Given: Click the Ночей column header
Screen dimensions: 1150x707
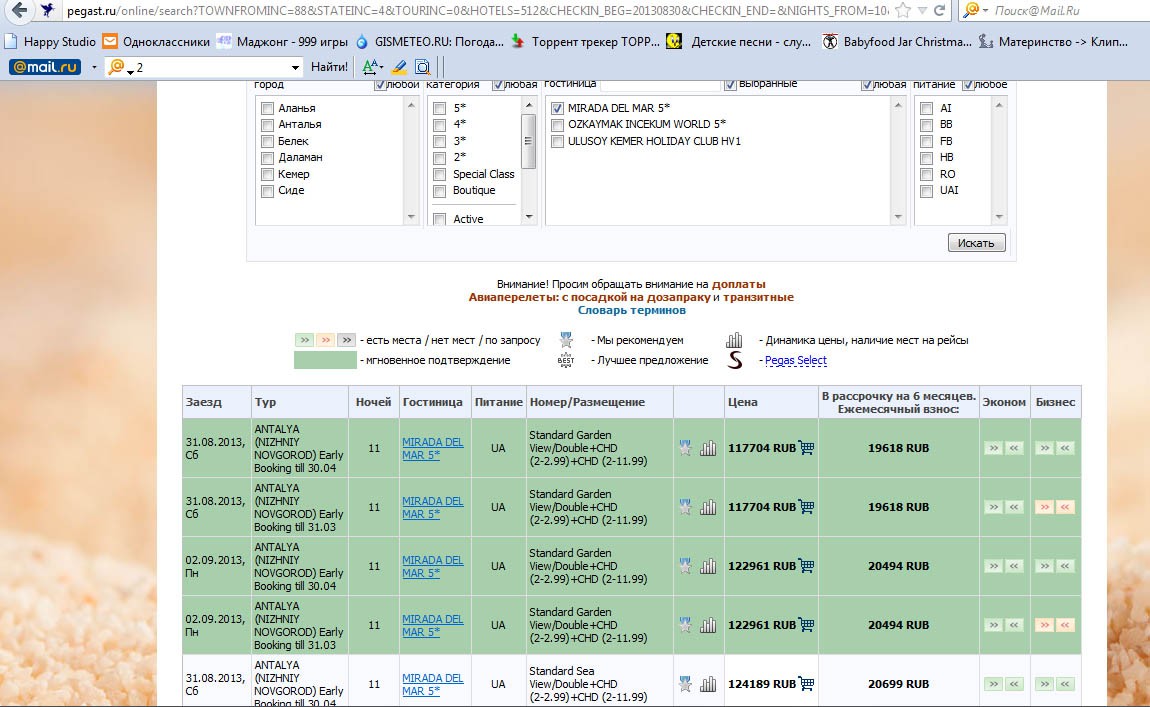Looking at the screenshot, I should pyautogui.click(x=373, y=402).
